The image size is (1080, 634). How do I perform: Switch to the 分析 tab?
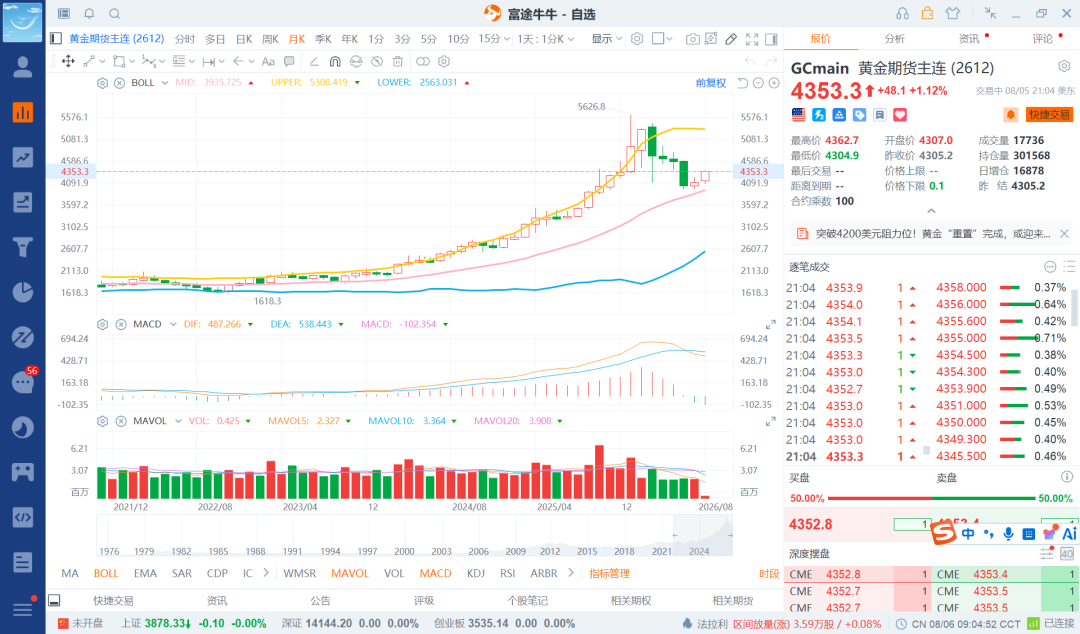point(894,39)
